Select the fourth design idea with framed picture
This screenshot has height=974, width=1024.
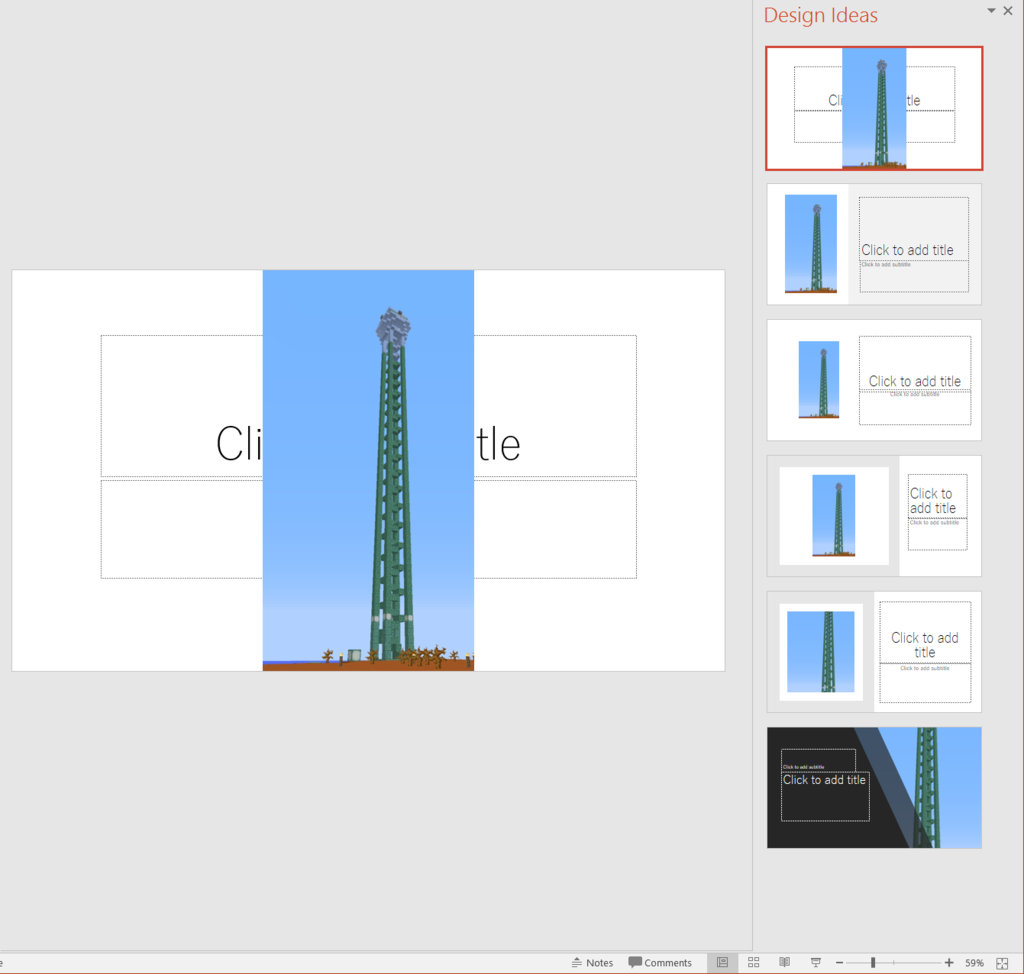[874, 516]
